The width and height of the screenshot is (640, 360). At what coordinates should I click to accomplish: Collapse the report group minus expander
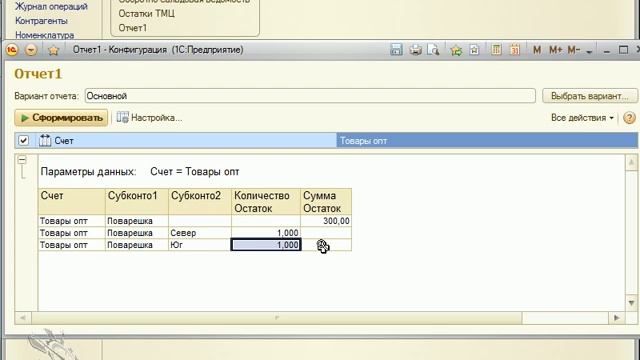22,160
